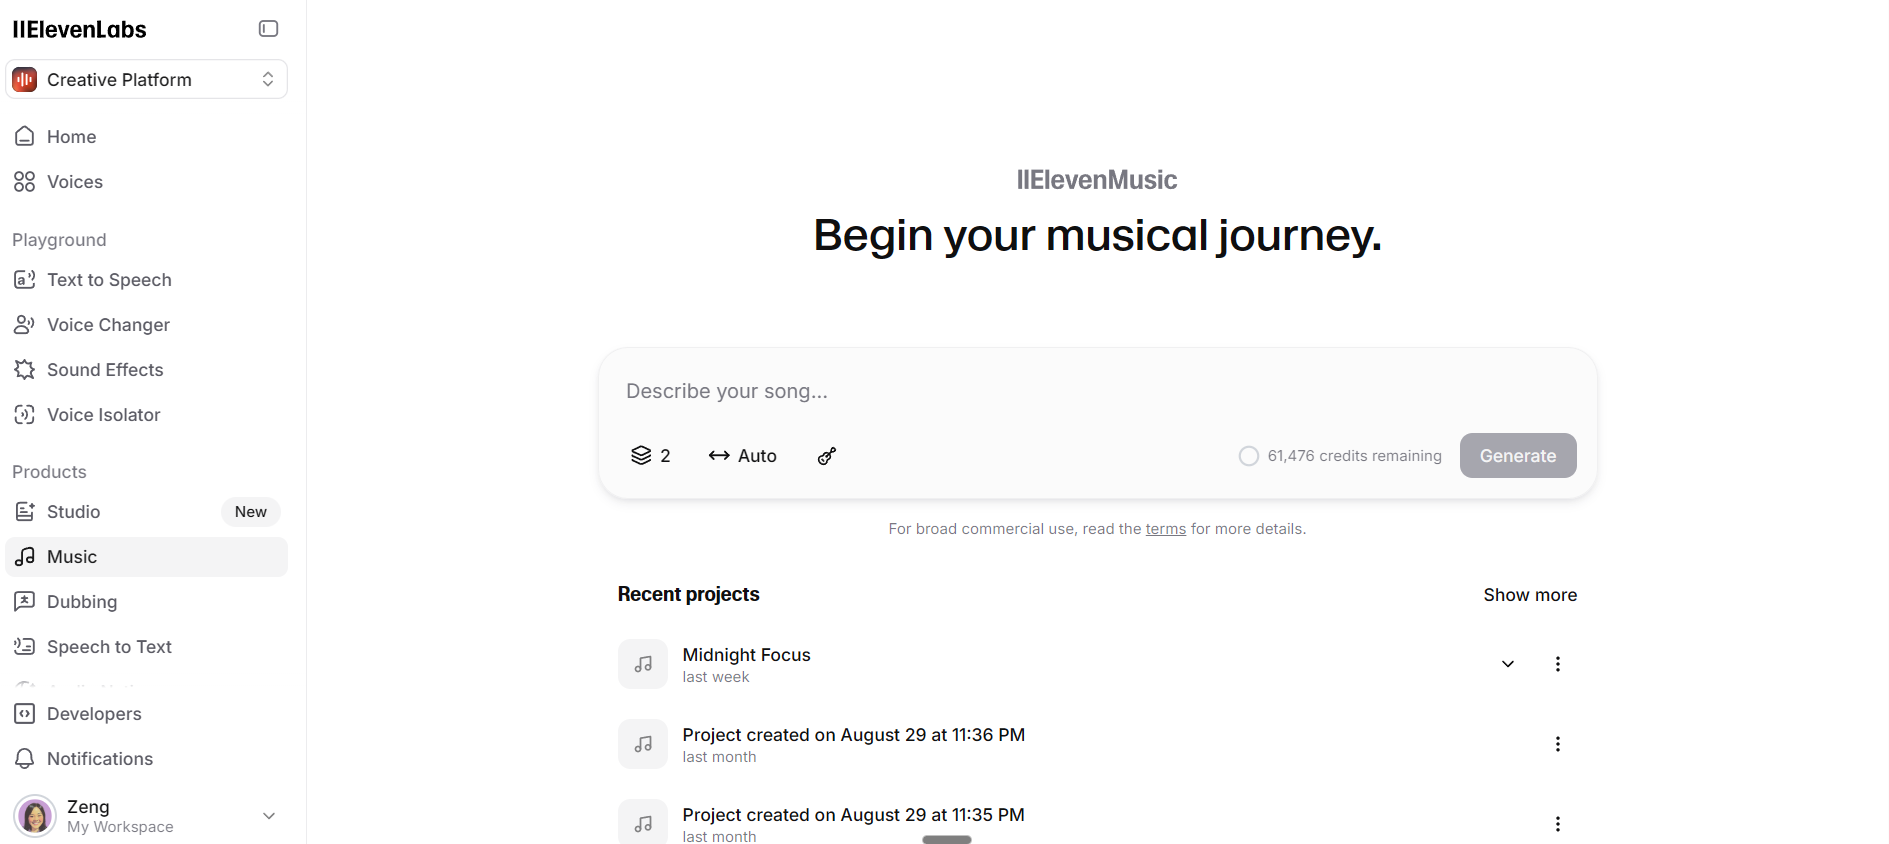Collapse the sidebar panel icon

pyautogui.click(x=268, y=29)
